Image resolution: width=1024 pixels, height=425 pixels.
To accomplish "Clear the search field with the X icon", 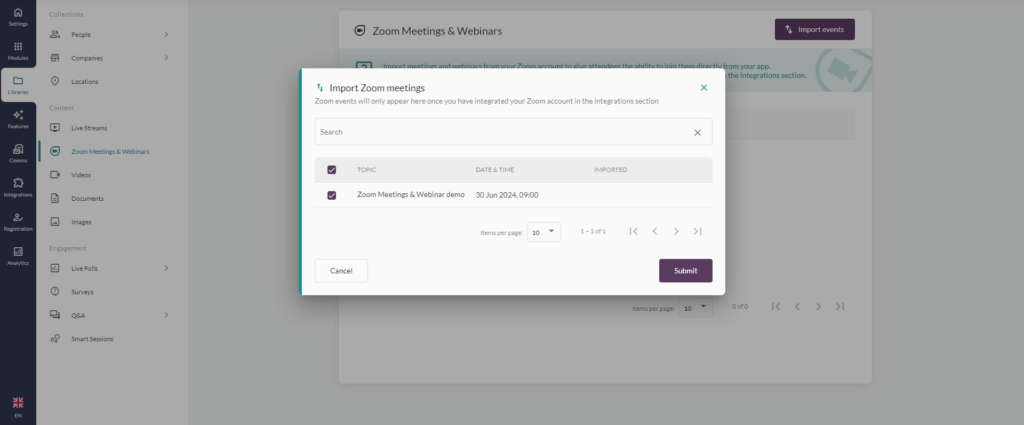I will coord(697,132).
